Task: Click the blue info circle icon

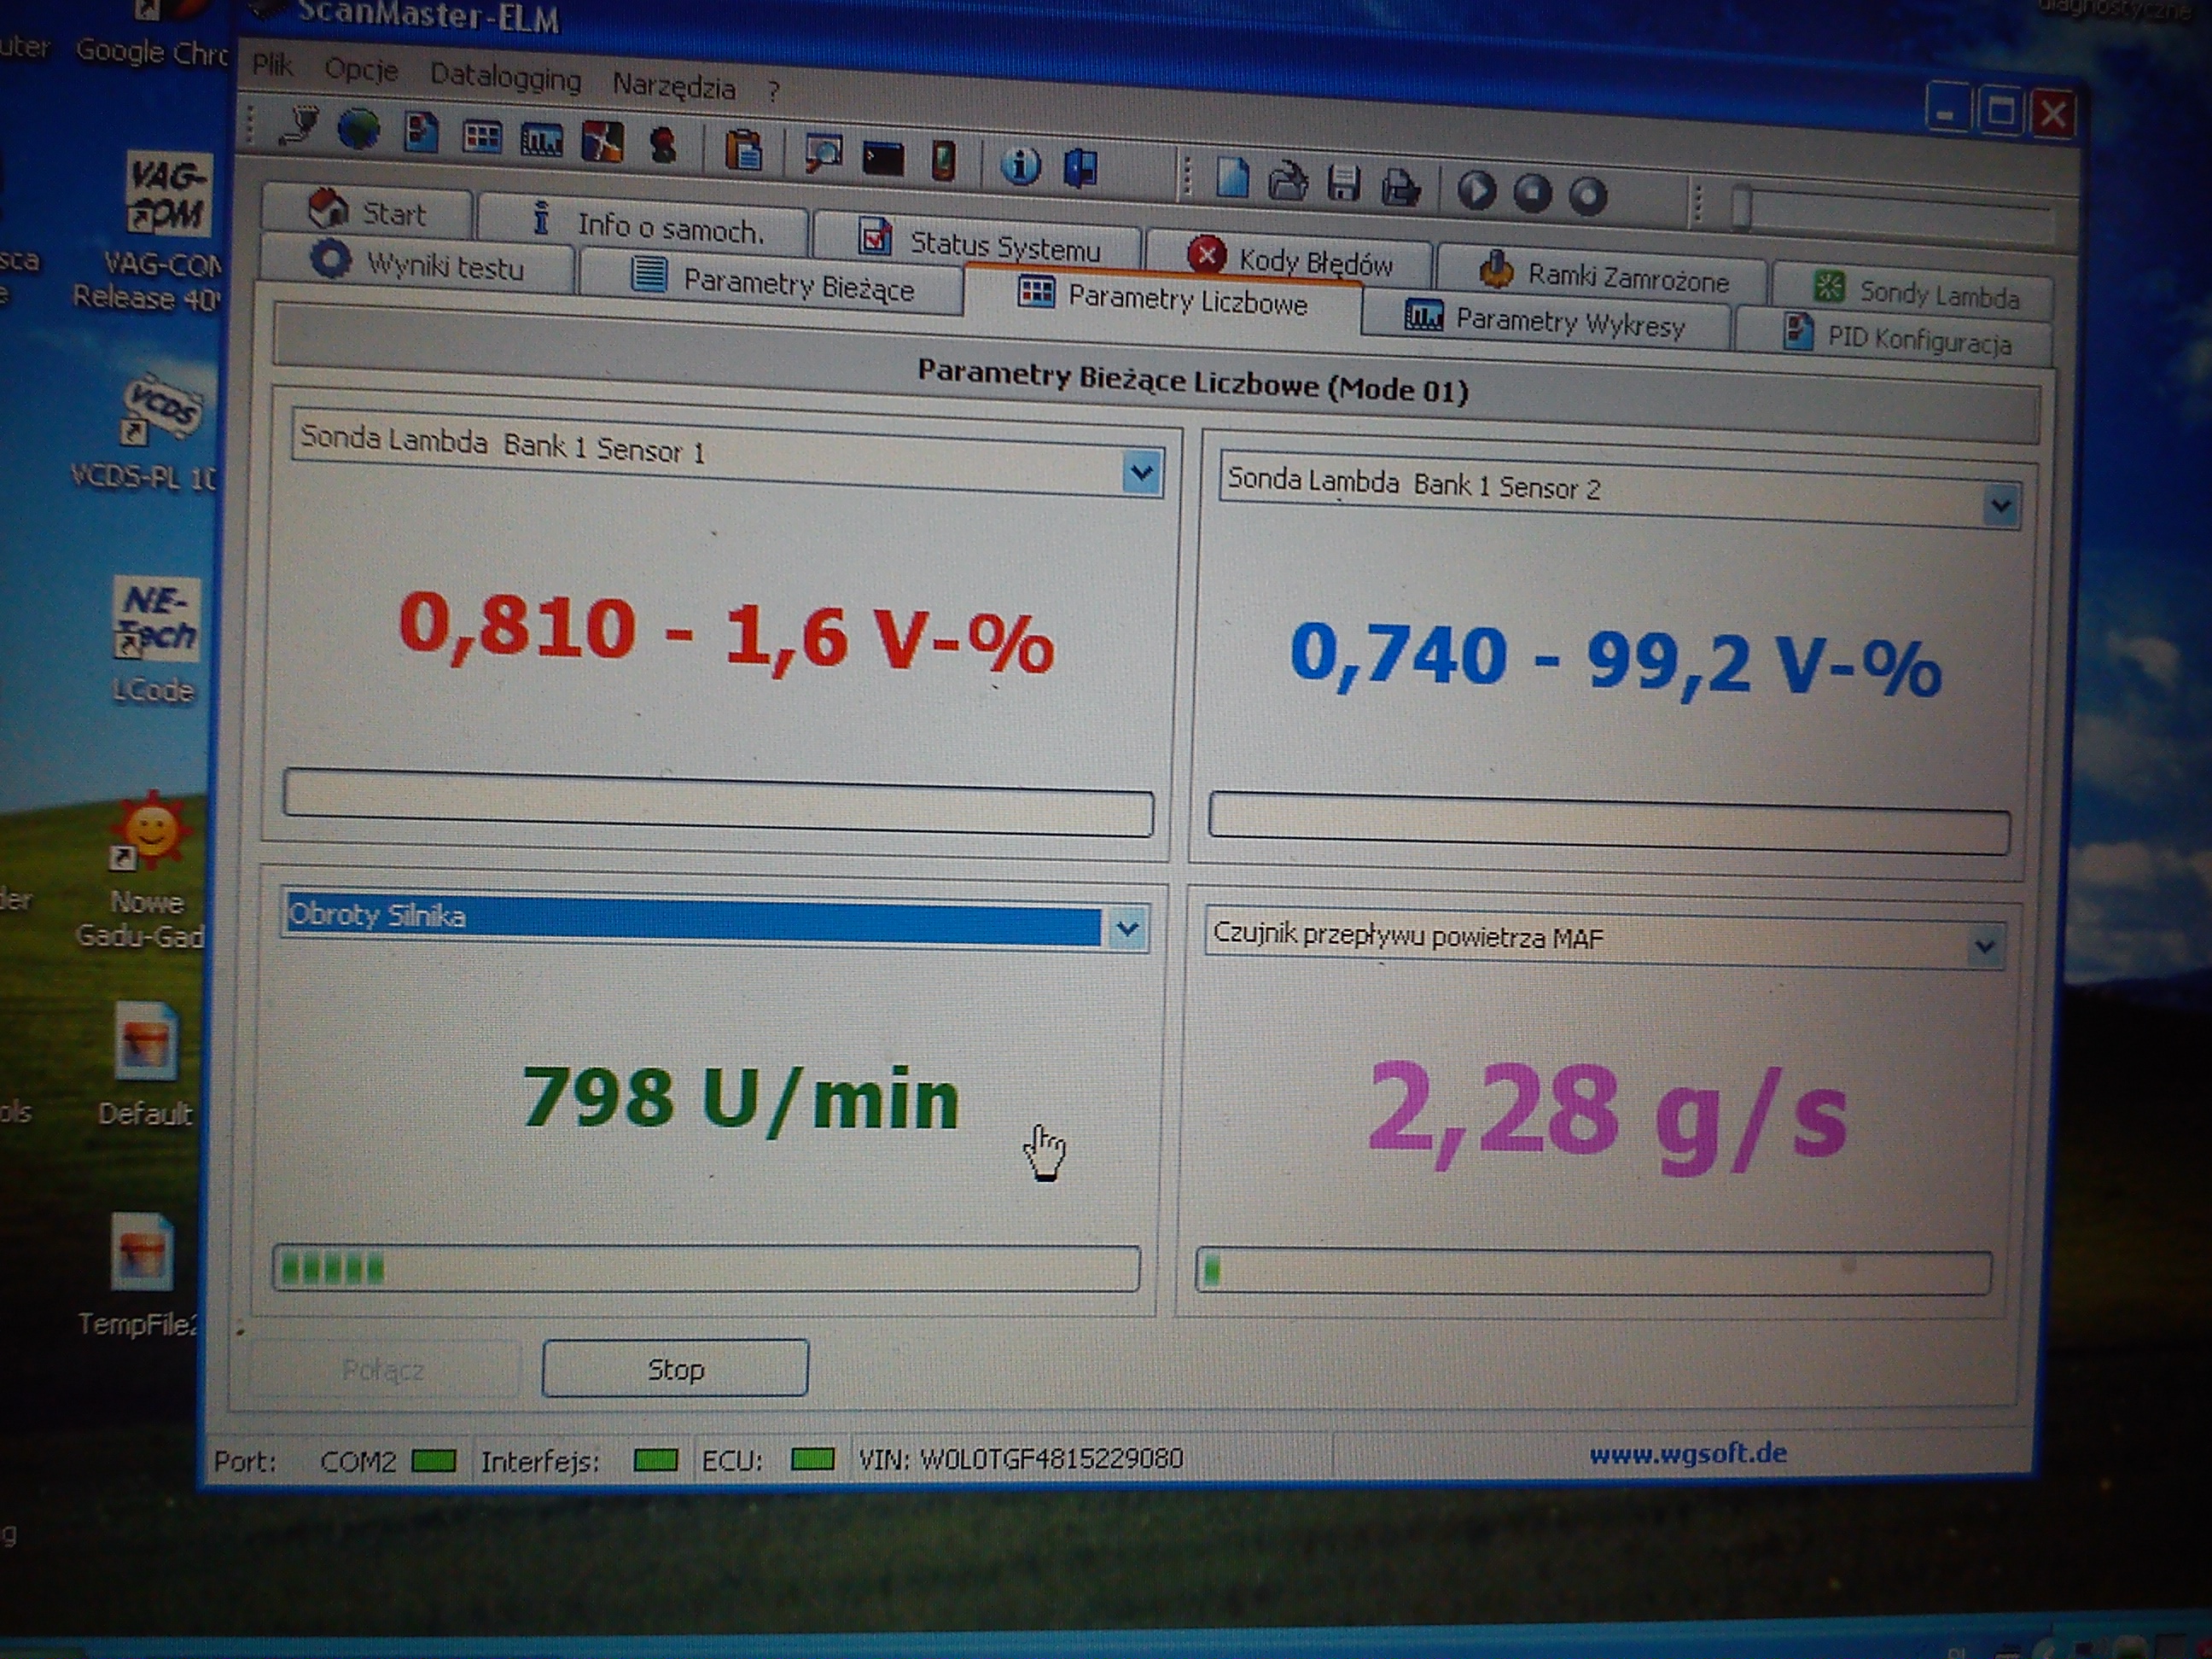Action: pyautogui.click(x=1020, y=165)
